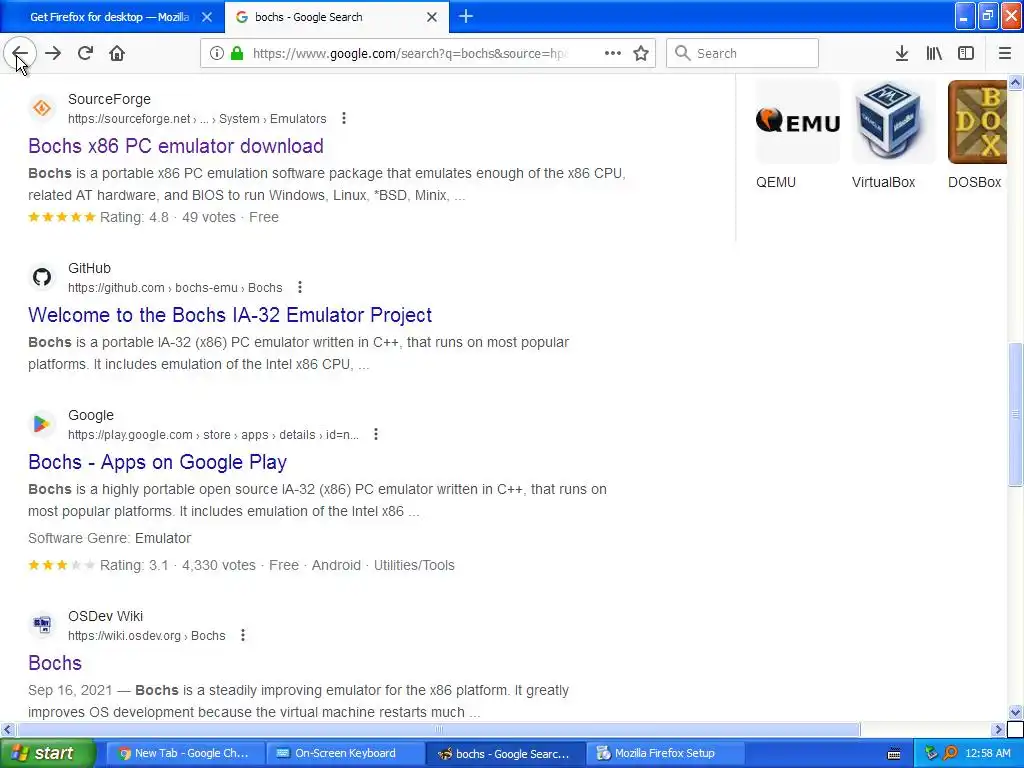Close the Get Firefox for desktop tab
This screenshot has width=1024, height=768.
(206, 17)
